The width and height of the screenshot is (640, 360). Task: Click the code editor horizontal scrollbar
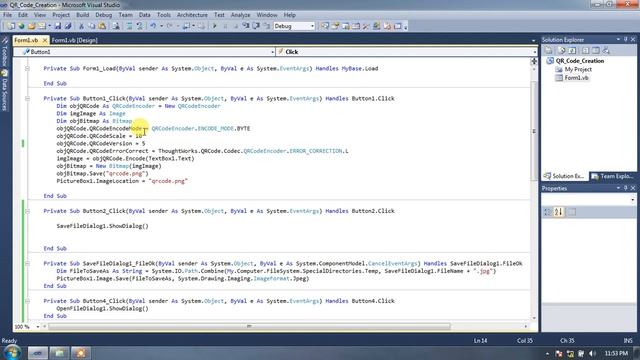pos(249,327)
